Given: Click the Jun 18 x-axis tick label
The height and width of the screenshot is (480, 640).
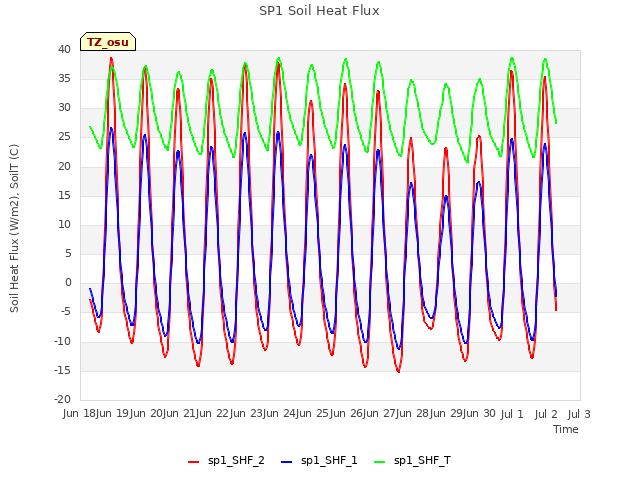Looking at the screenshot, I should (80, 414).
